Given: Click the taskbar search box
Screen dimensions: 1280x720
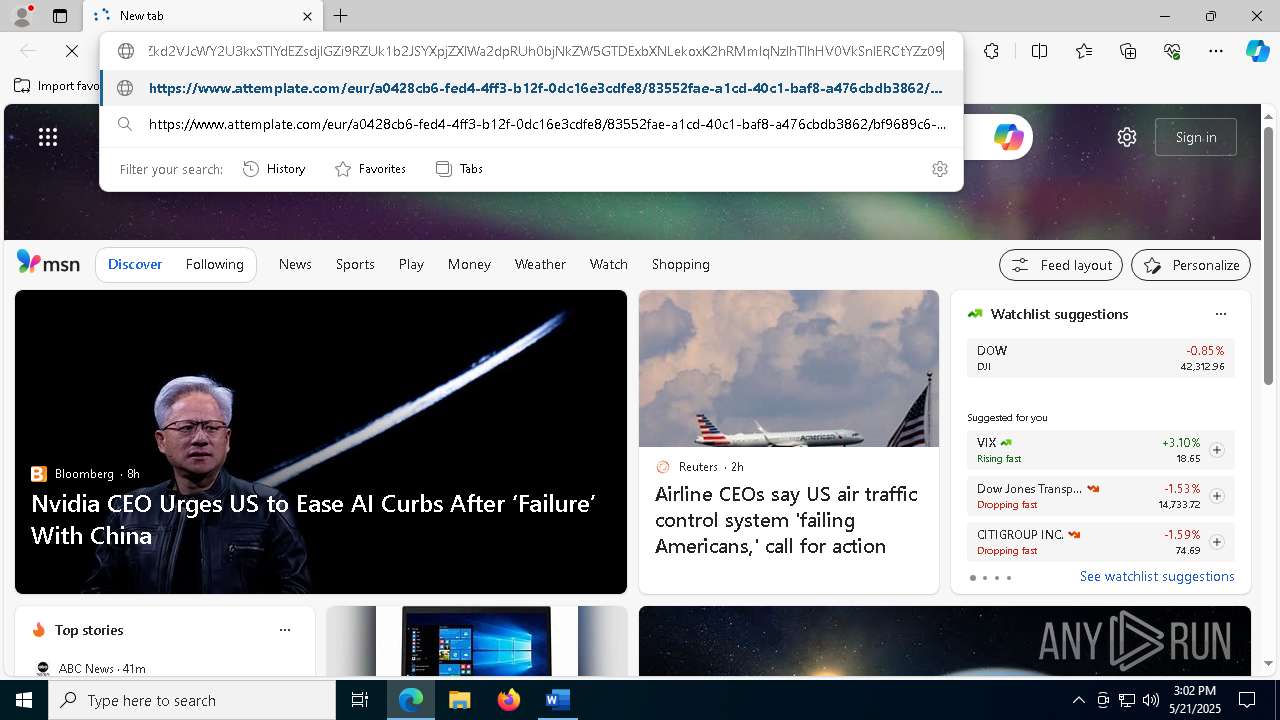Looking at the screenshot, I should coord(192,700).
